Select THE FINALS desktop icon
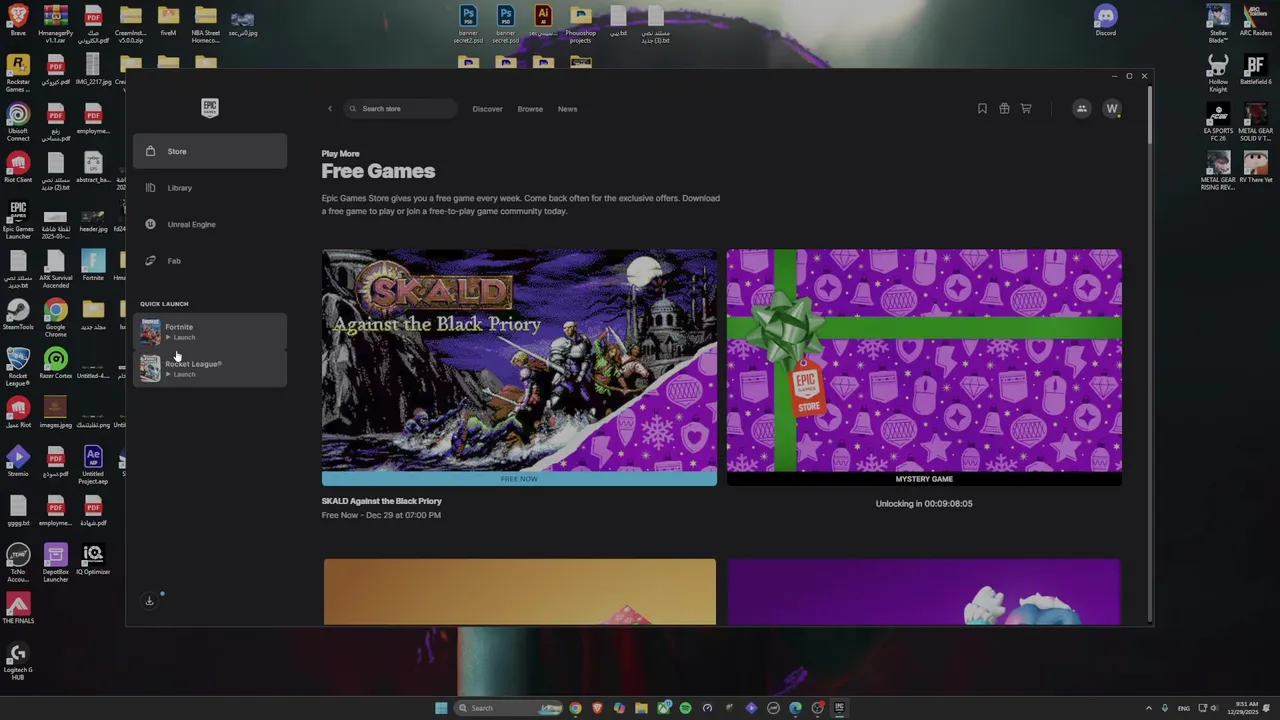The height and width of the screenshot is (720, 1280). [18, 609]
